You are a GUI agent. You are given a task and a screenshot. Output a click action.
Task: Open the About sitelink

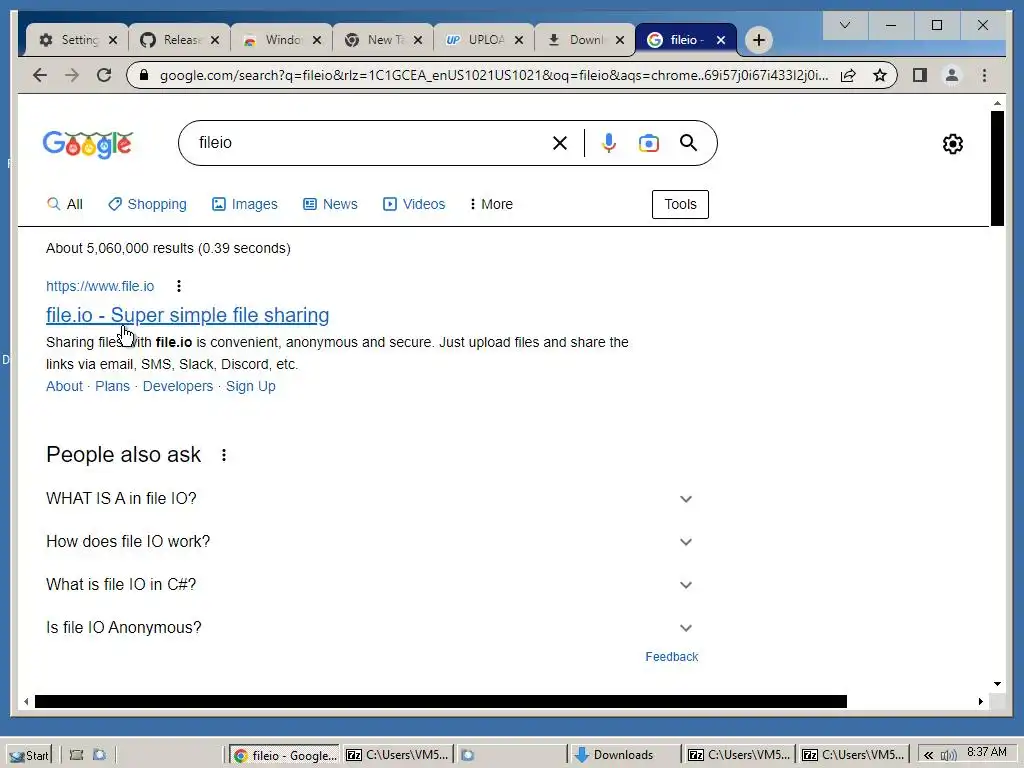tap(64, 387)
